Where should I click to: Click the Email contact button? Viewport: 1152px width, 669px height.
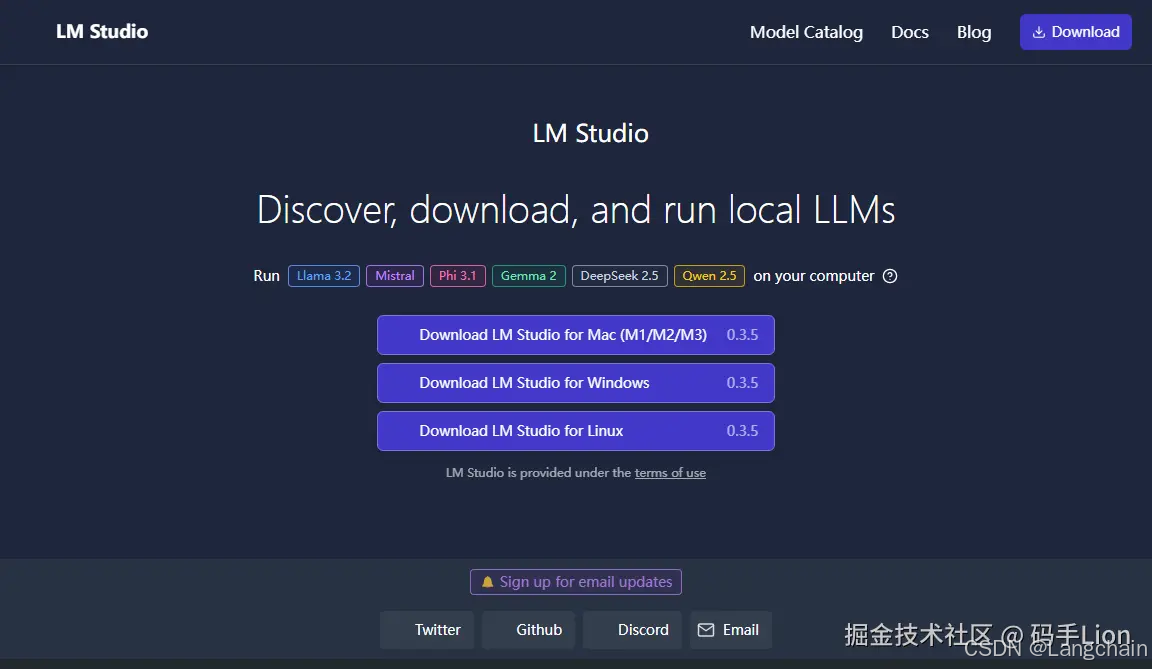730,630
